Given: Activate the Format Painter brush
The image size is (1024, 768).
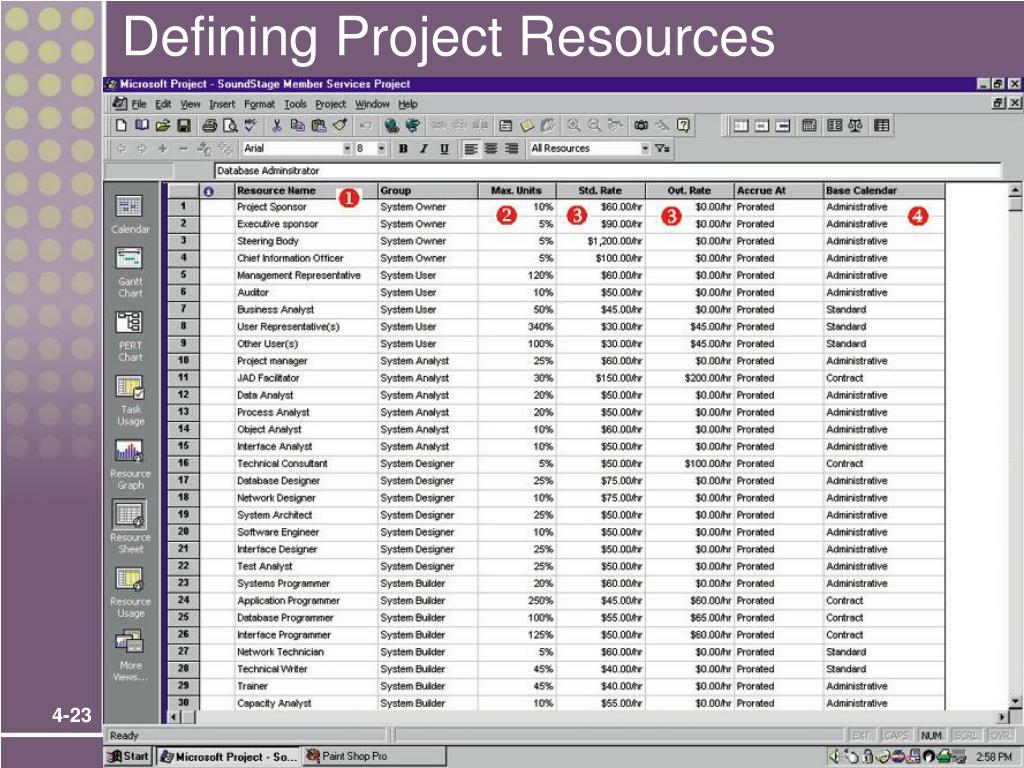Looking at the screenshot, I should click(340, 125).
